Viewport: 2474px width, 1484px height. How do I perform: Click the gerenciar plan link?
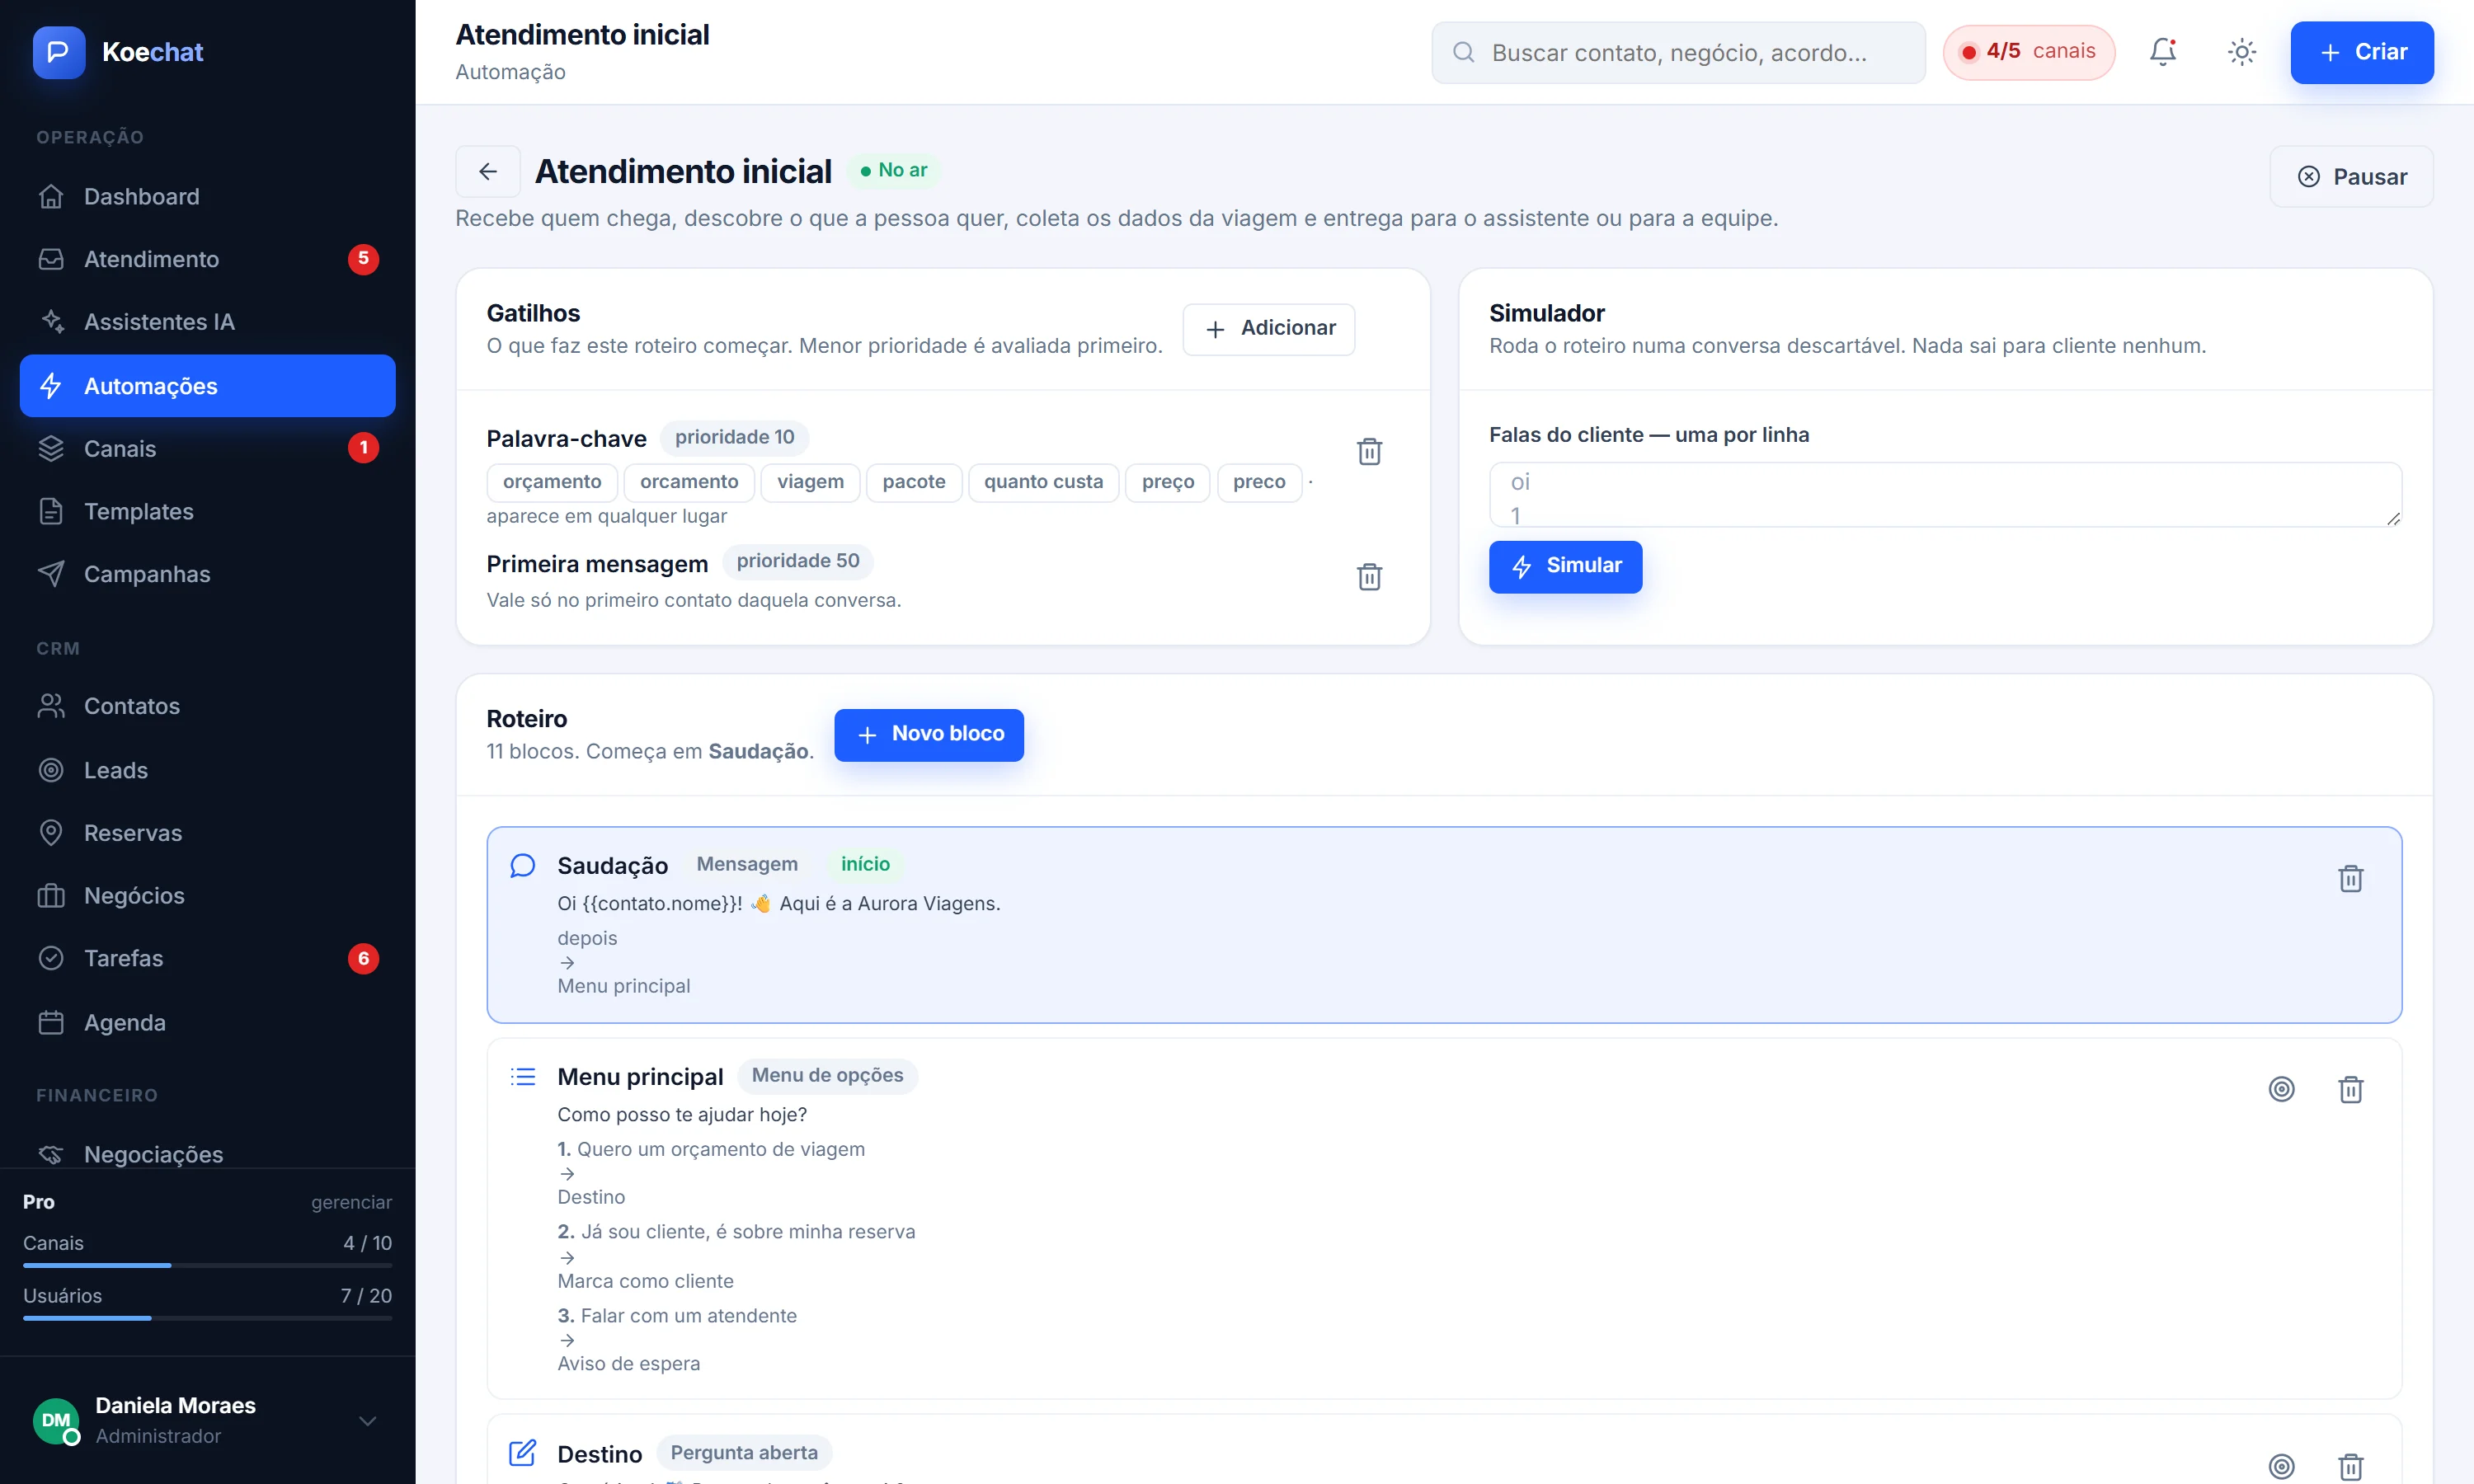tap(351, 1202)
